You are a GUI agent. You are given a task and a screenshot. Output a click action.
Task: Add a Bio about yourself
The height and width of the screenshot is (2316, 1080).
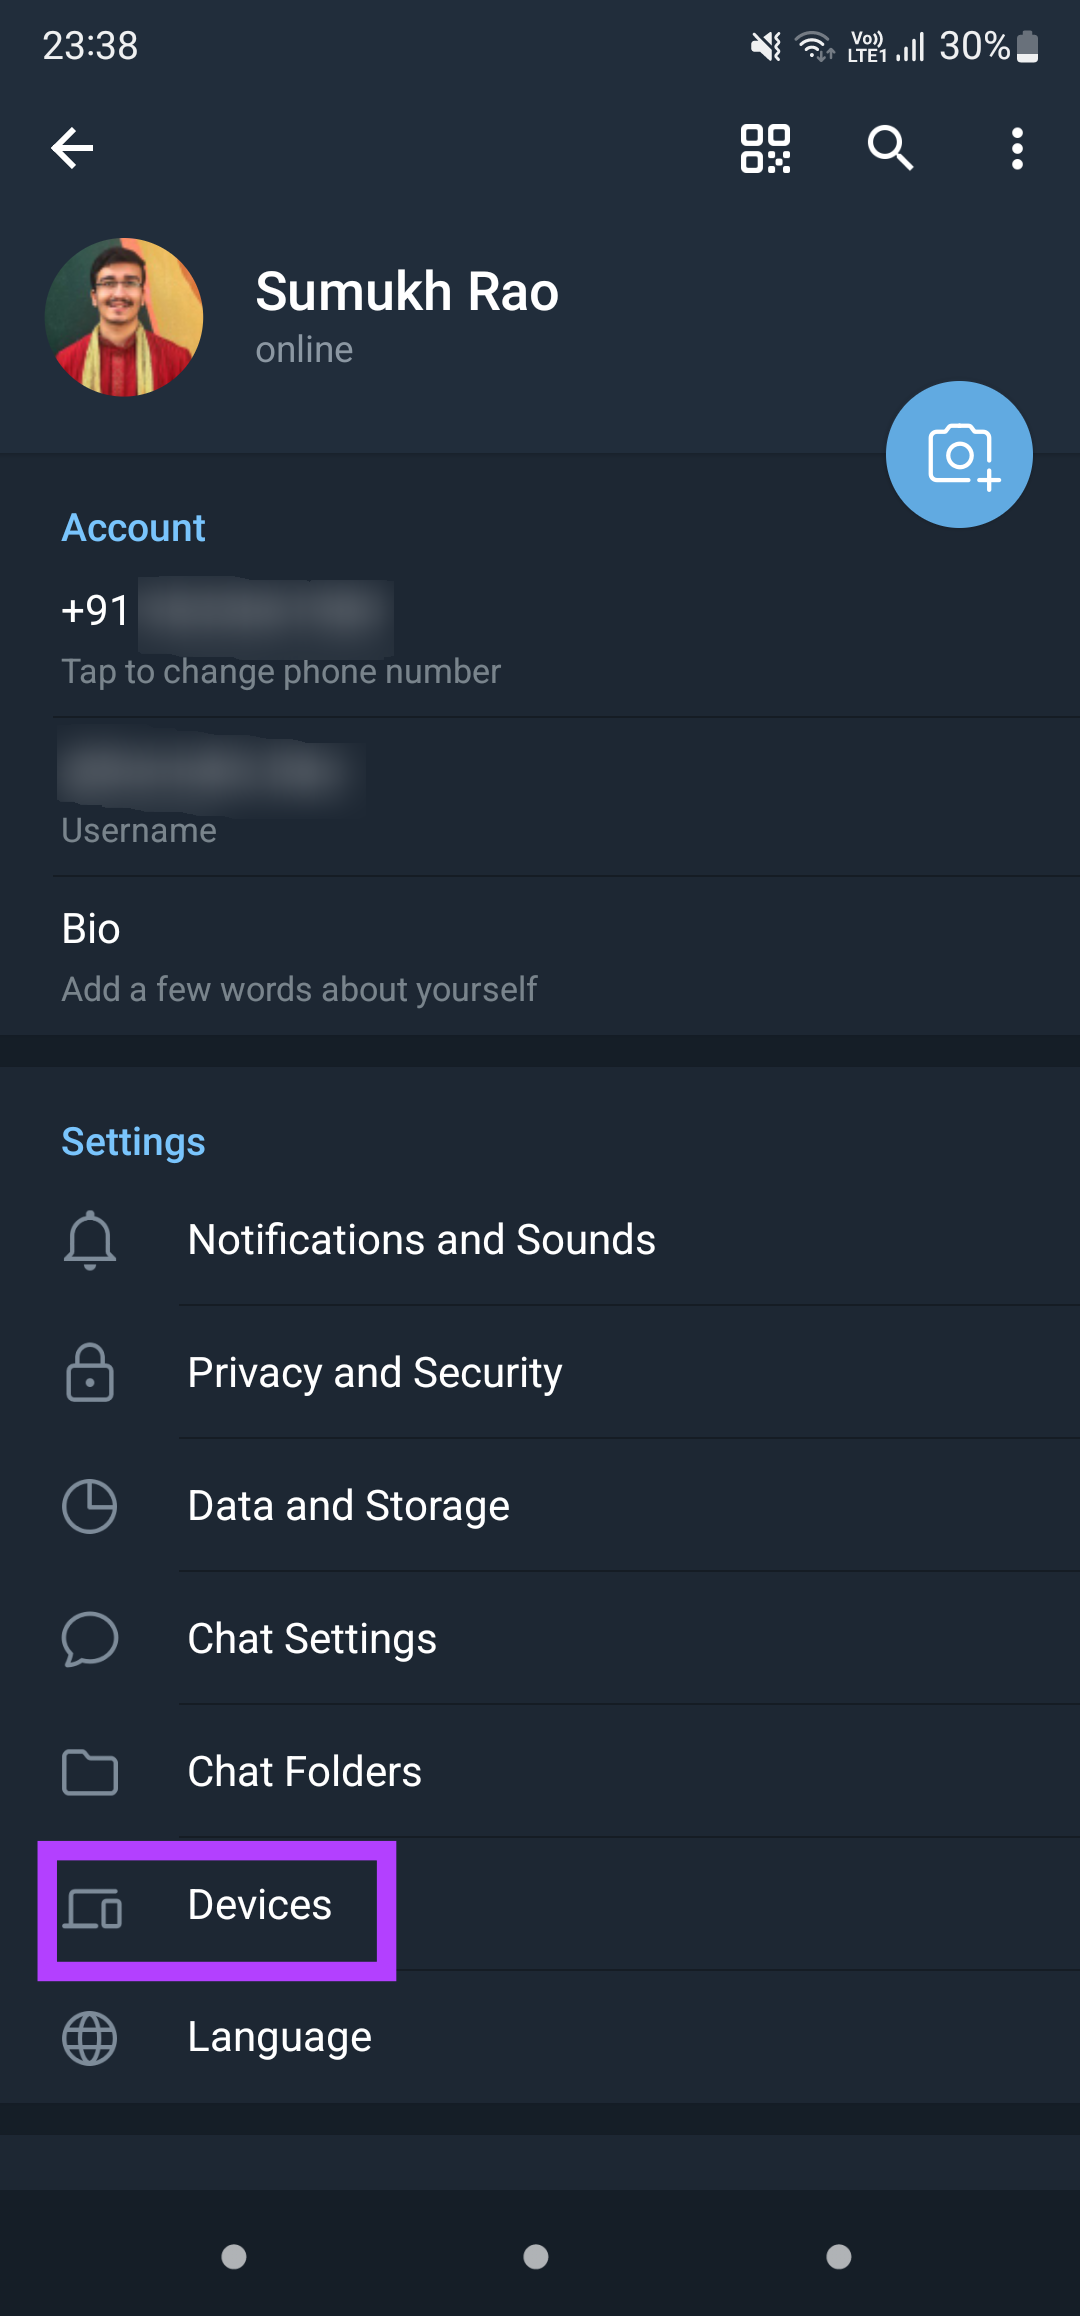[x=300, y=957]
